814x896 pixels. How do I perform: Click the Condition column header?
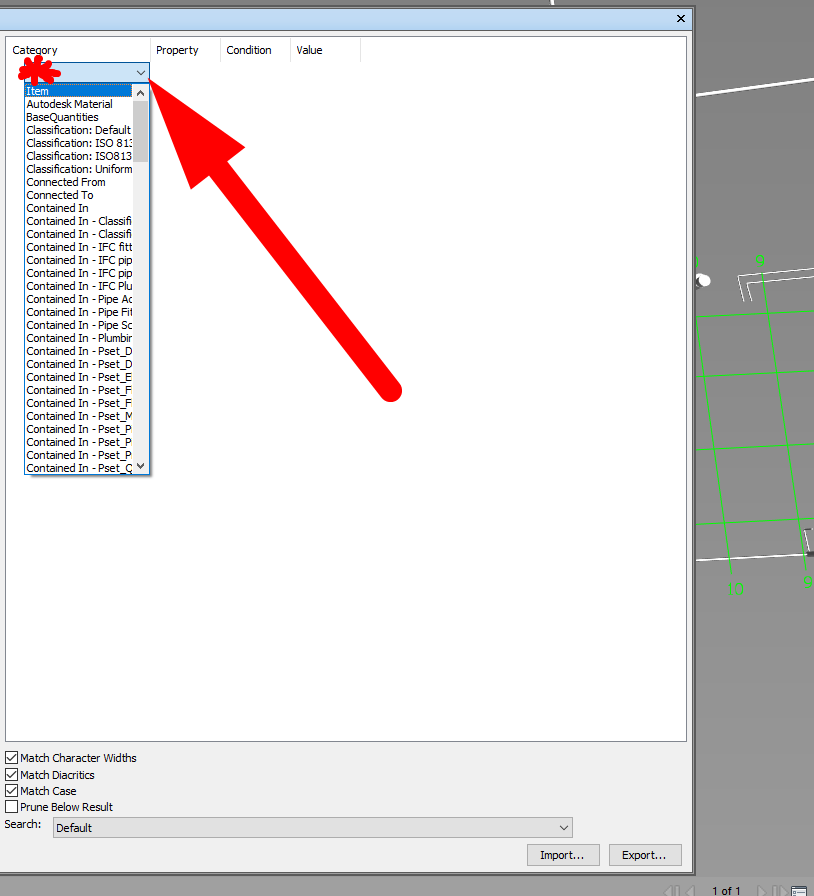pos(249,50)
